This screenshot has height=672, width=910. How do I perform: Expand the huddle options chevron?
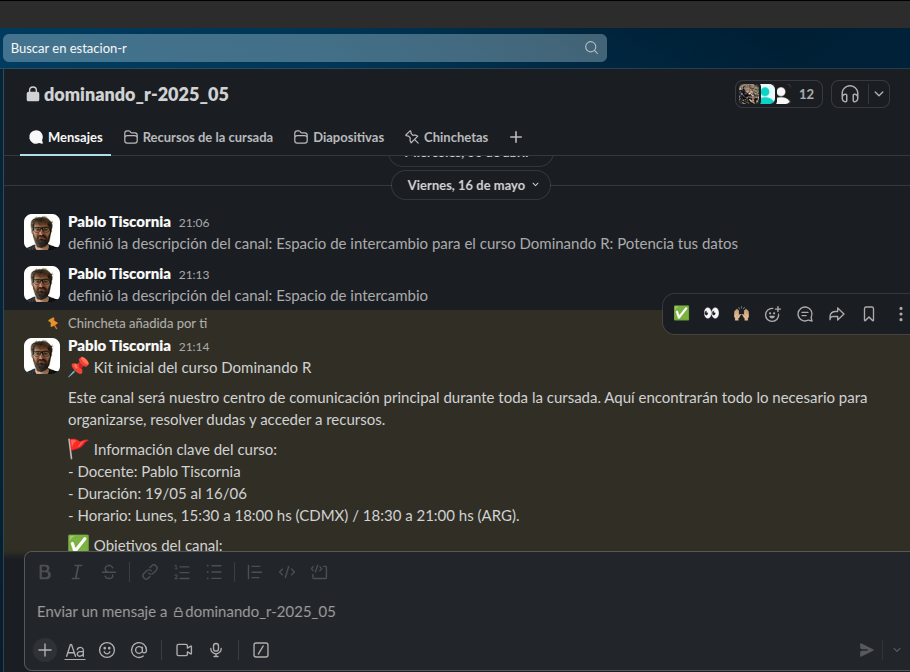878,95
